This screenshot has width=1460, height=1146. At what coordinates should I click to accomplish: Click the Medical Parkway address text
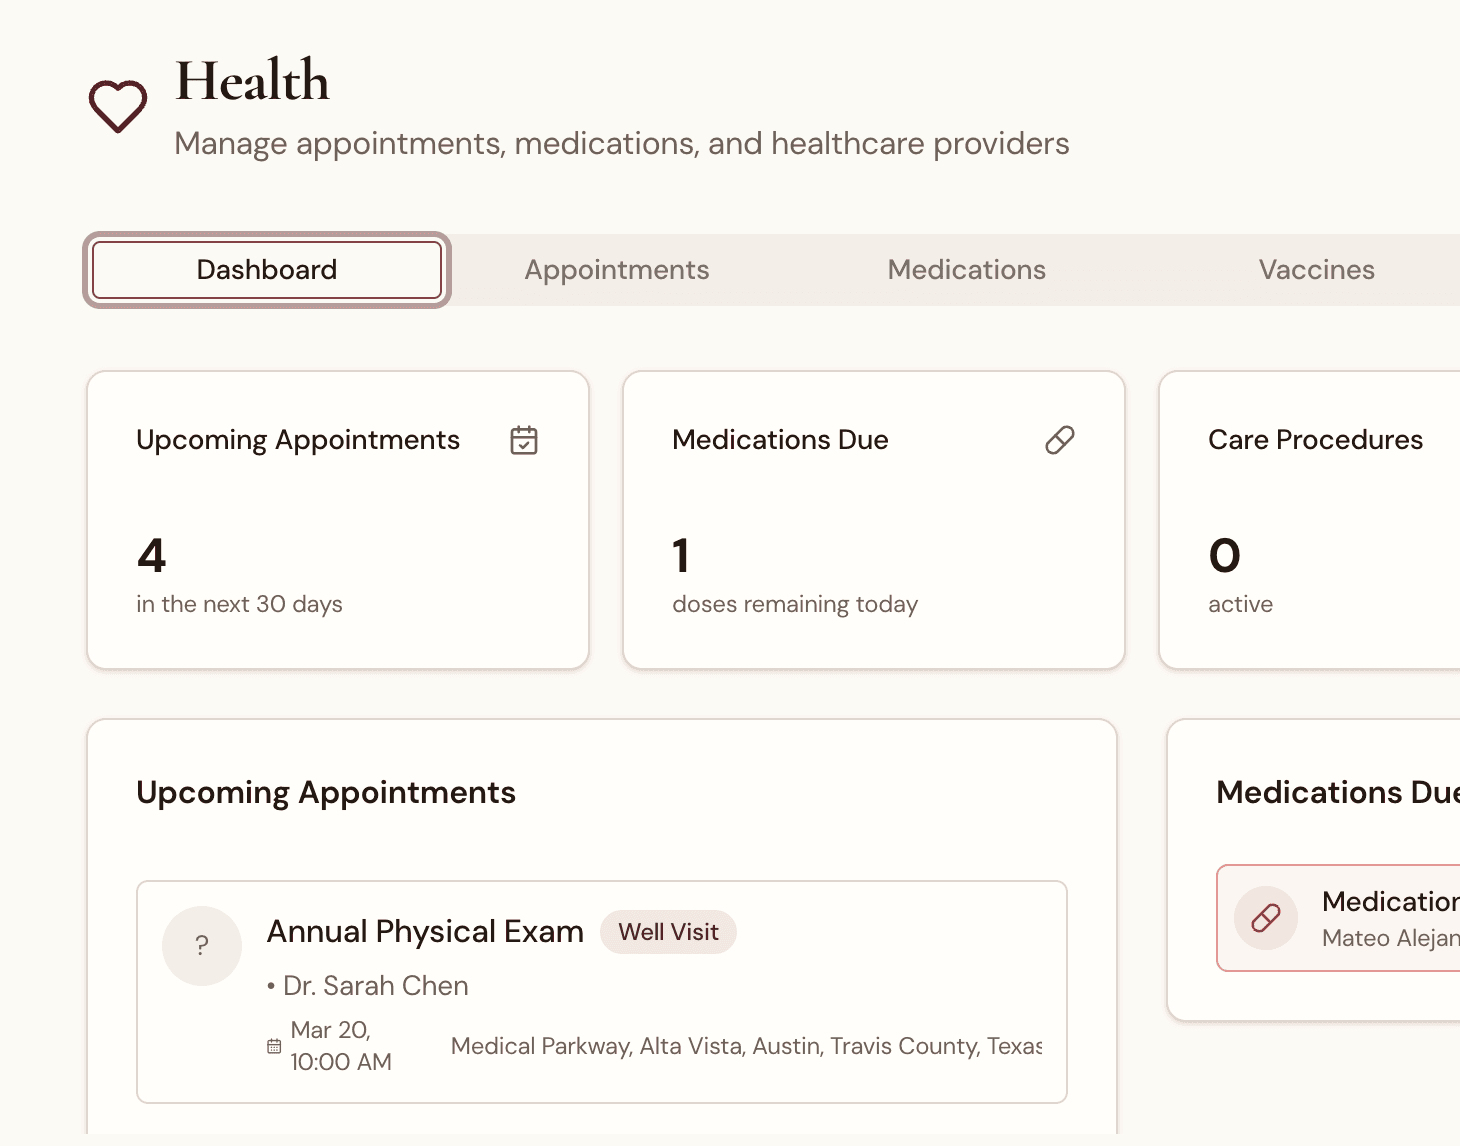pyautogui.click(x=745, y=1045)
